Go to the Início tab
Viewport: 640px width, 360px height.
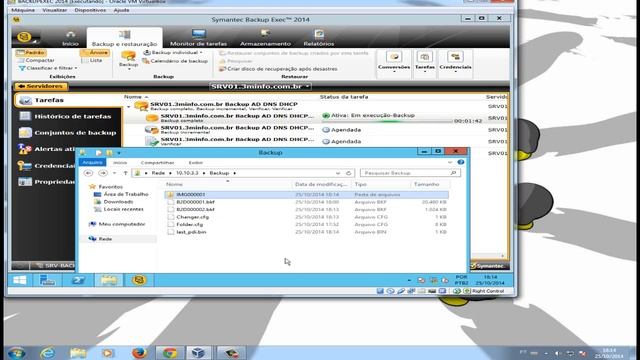click(x=70, y=38)
